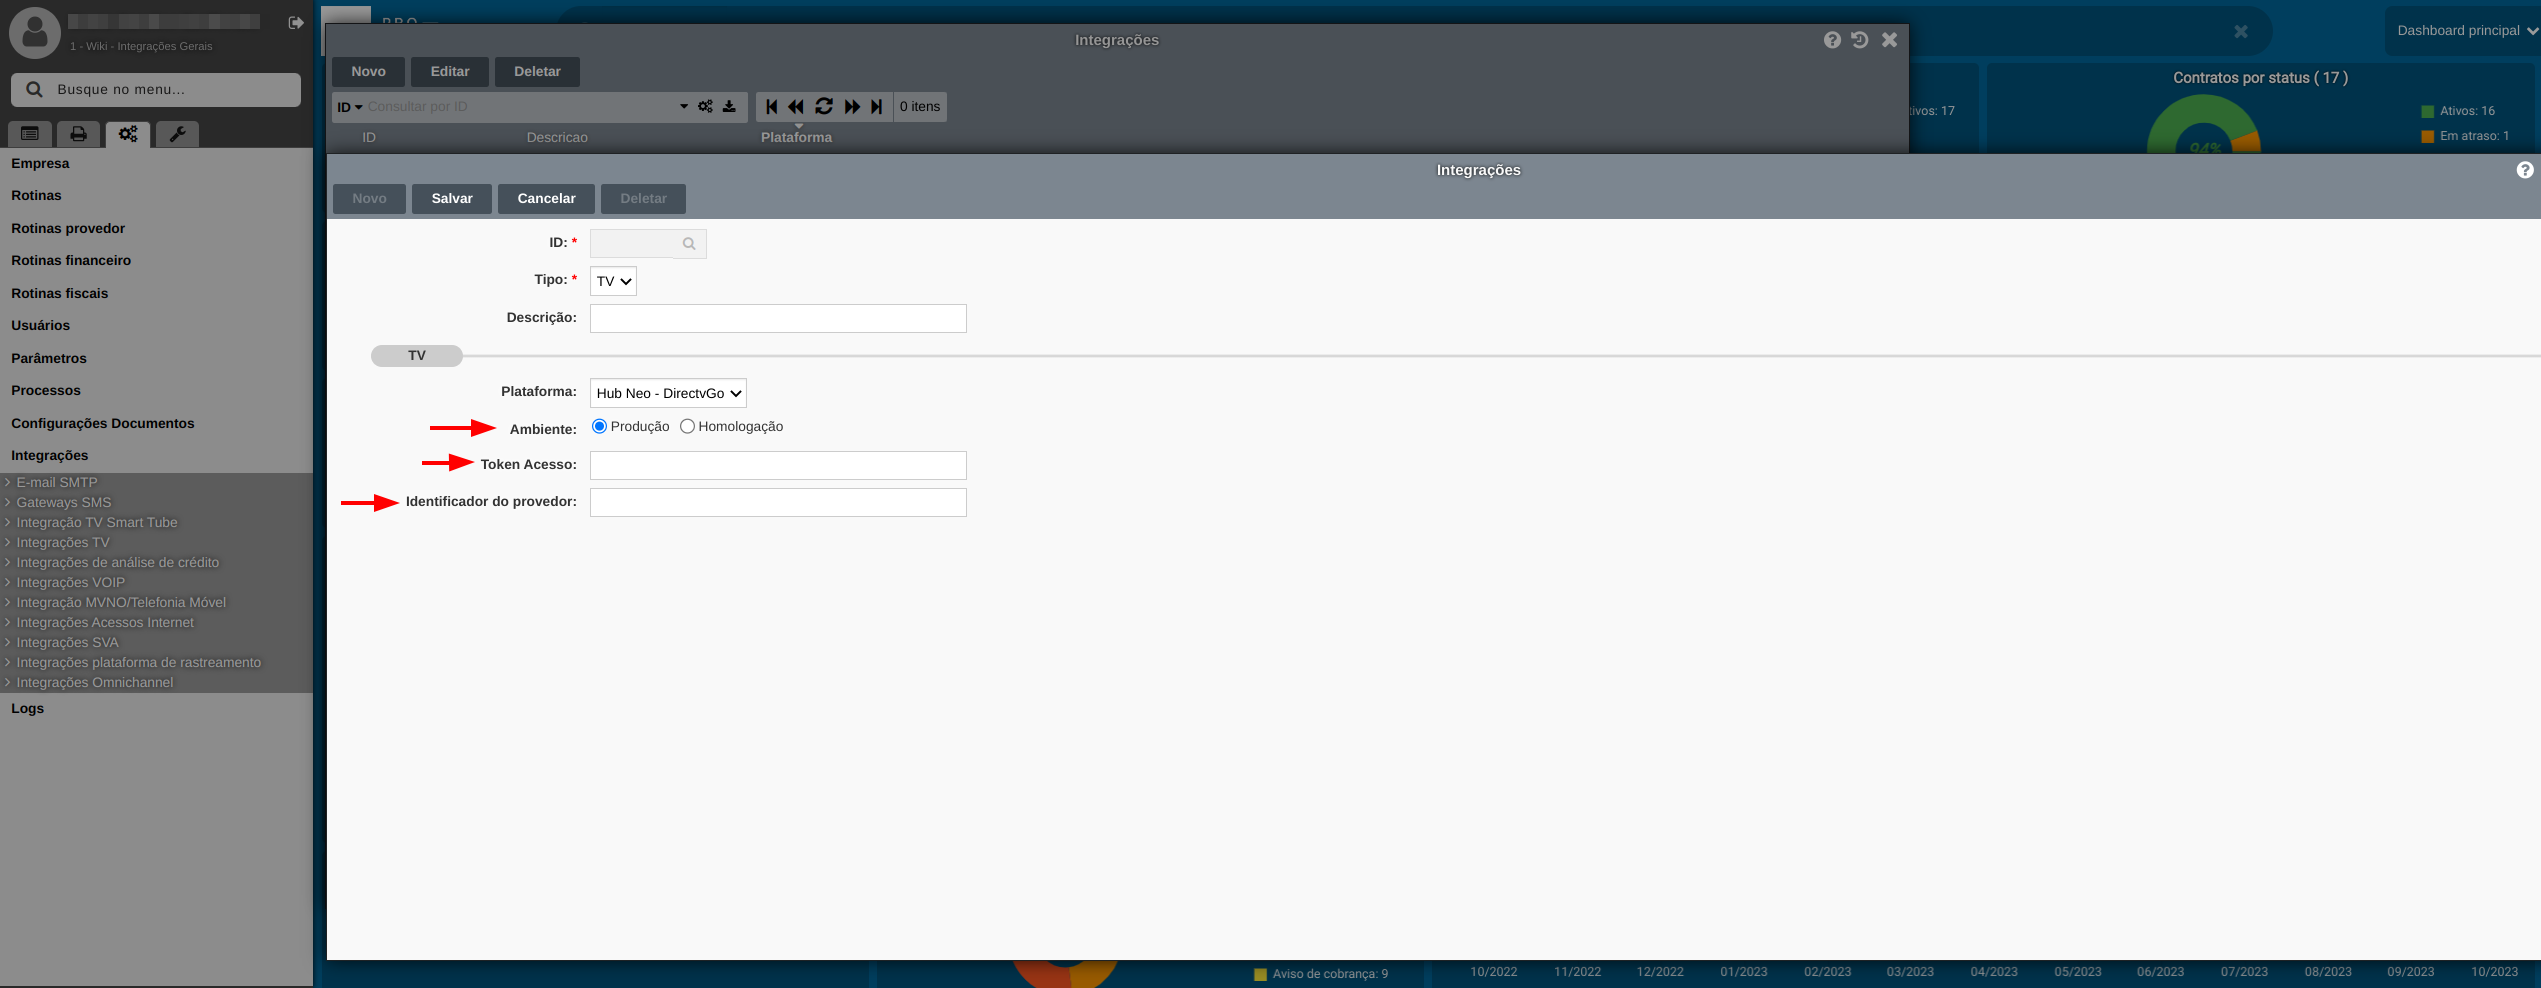2541x988 pixels.
Task: Click the yellow Aviso de cobrança swatch
Action: point(1260,974)
